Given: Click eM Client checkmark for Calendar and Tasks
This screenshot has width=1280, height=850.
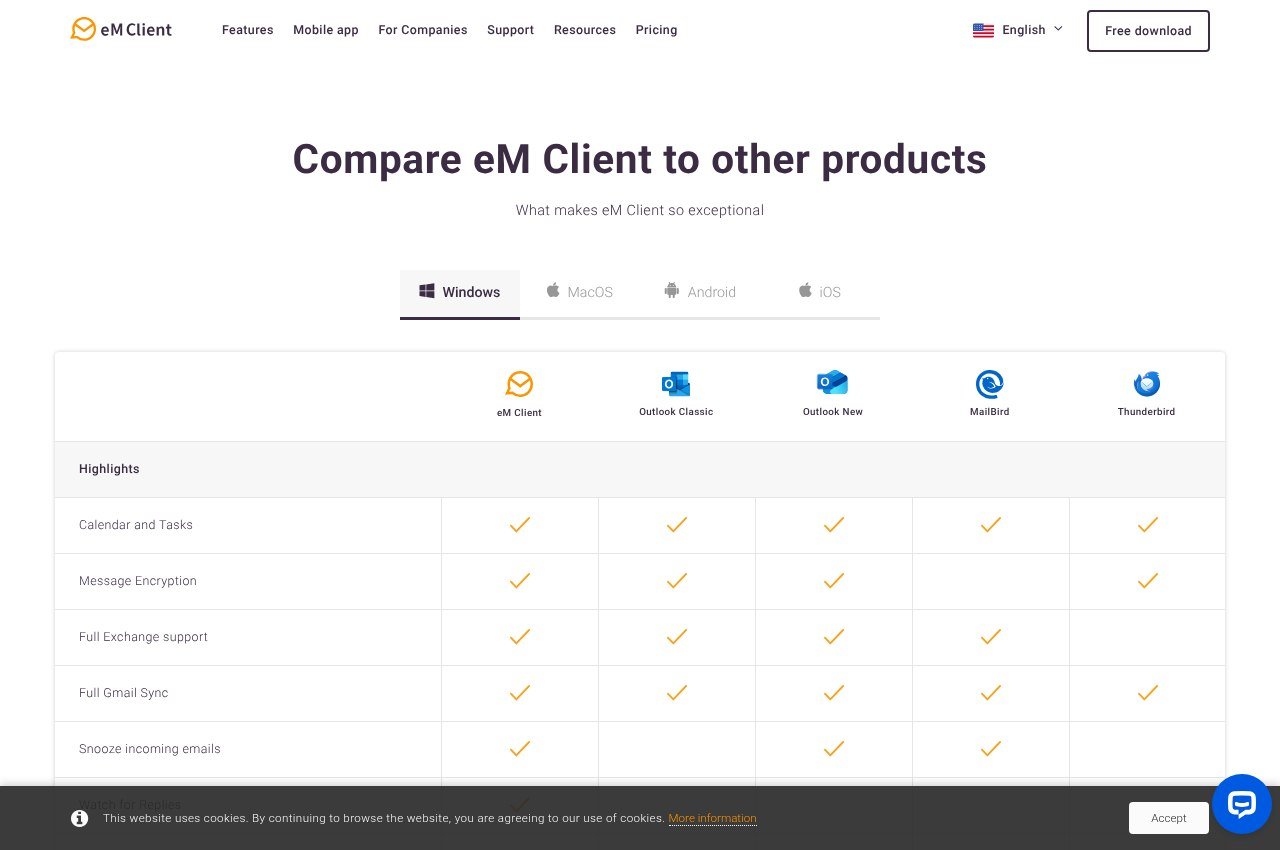Looking at the screenshot, I should tap(519, 524).
